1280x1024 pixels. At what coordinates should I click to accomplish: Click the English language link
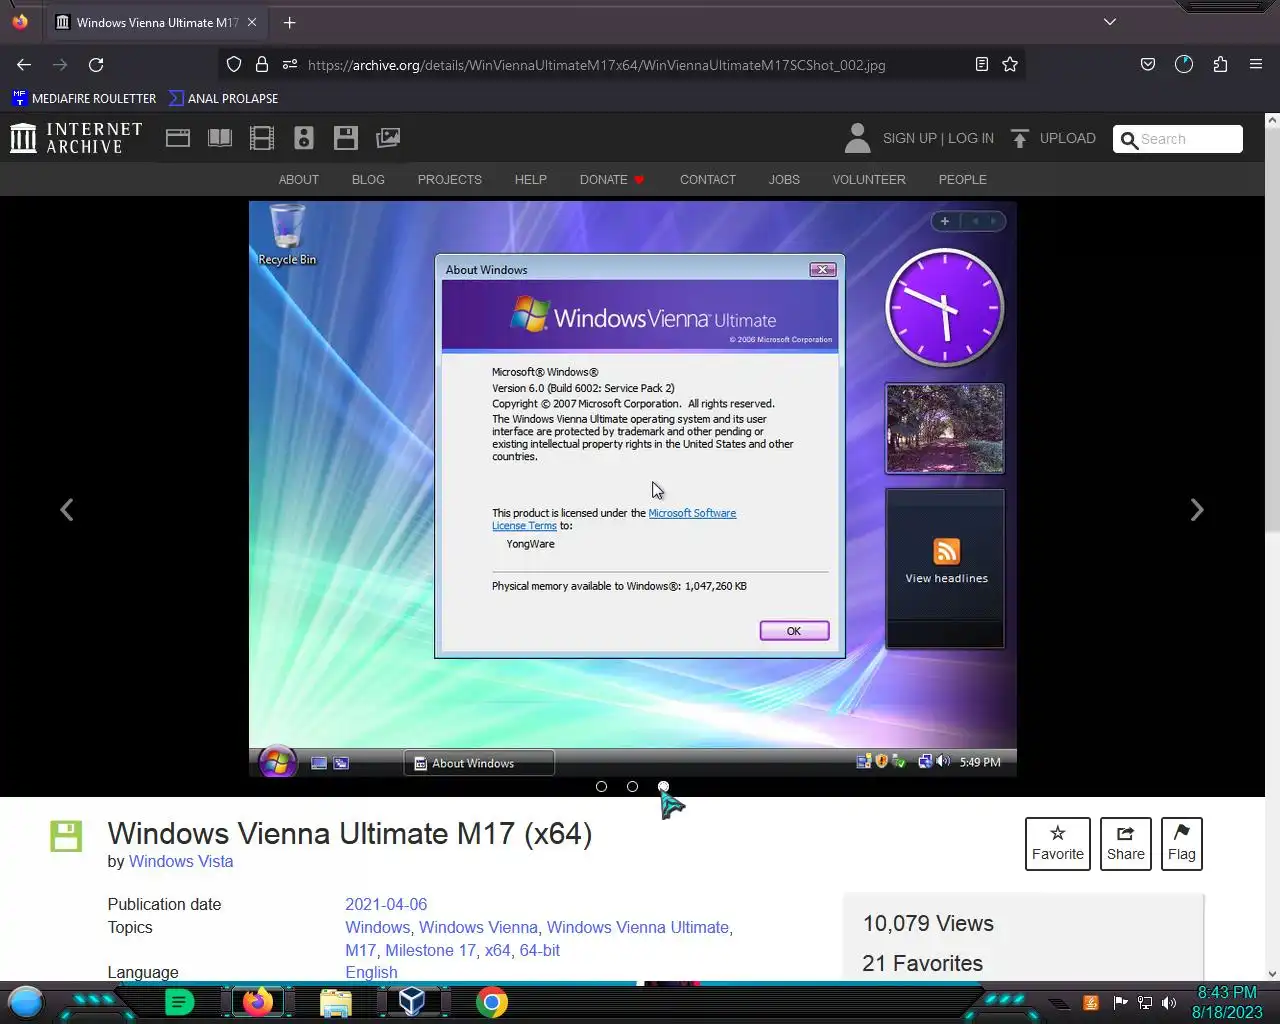point(371,972)
